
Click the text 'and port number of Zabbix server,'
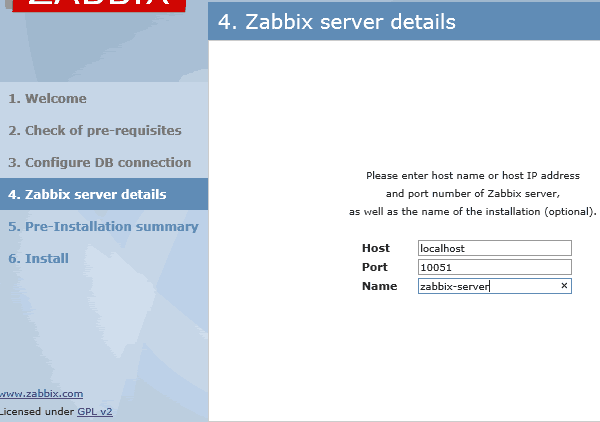click(473, 194)
